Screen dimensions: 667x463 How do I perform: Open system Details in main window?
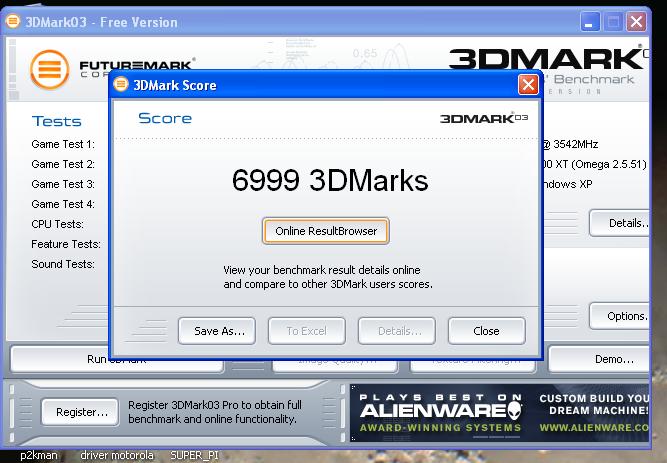620,223
